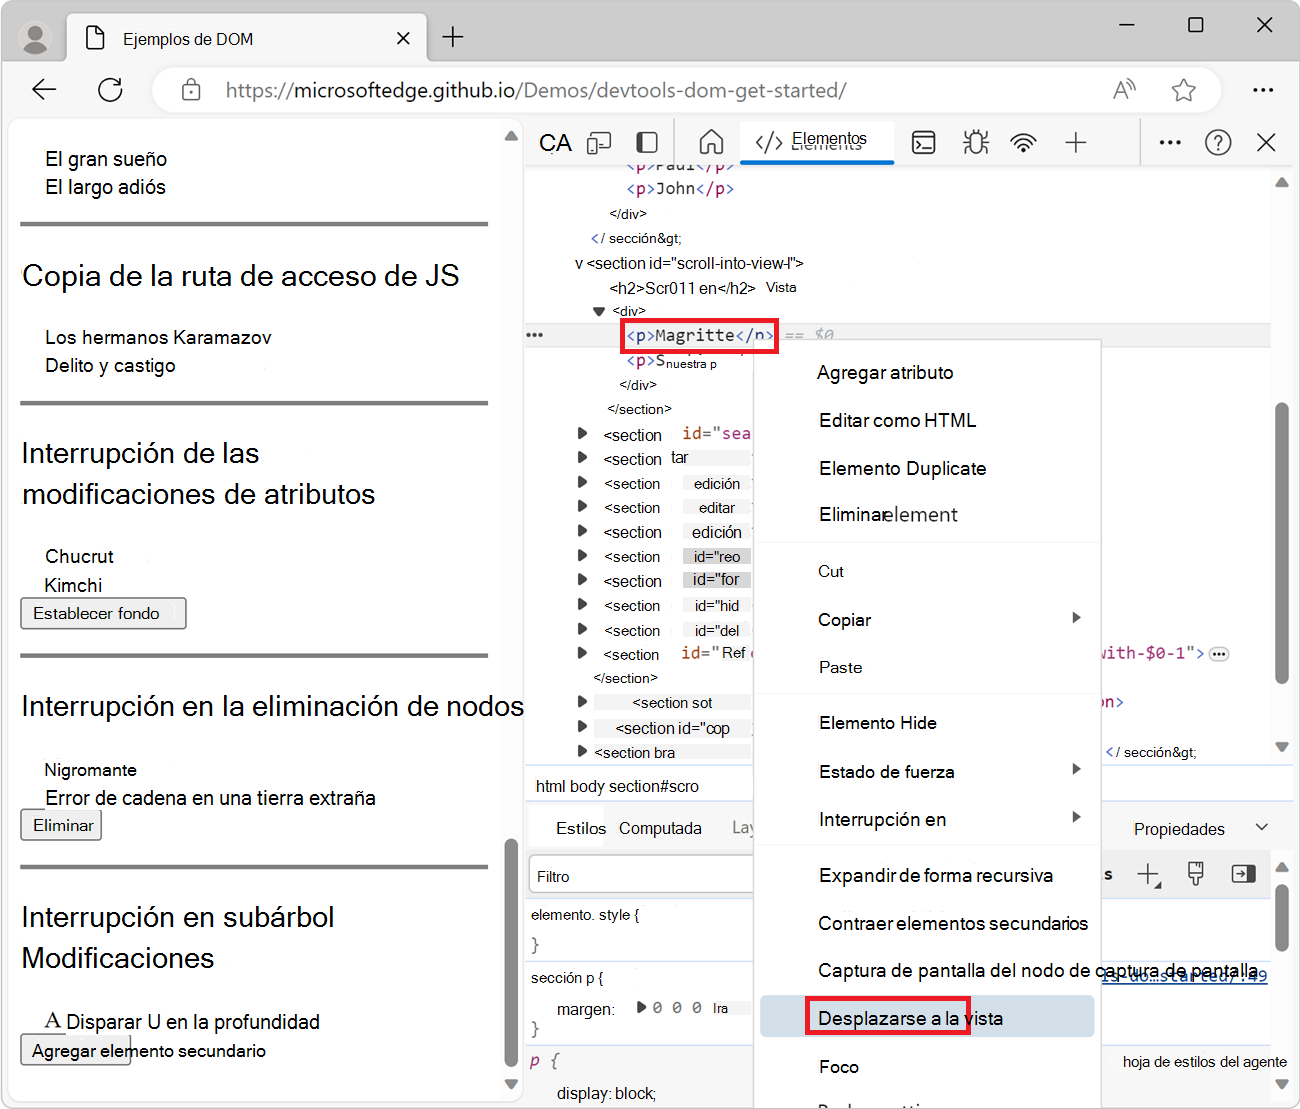Close the DevTools panel
1300x1109 pixels.
pyautogui.click(x=1266, y=142)
